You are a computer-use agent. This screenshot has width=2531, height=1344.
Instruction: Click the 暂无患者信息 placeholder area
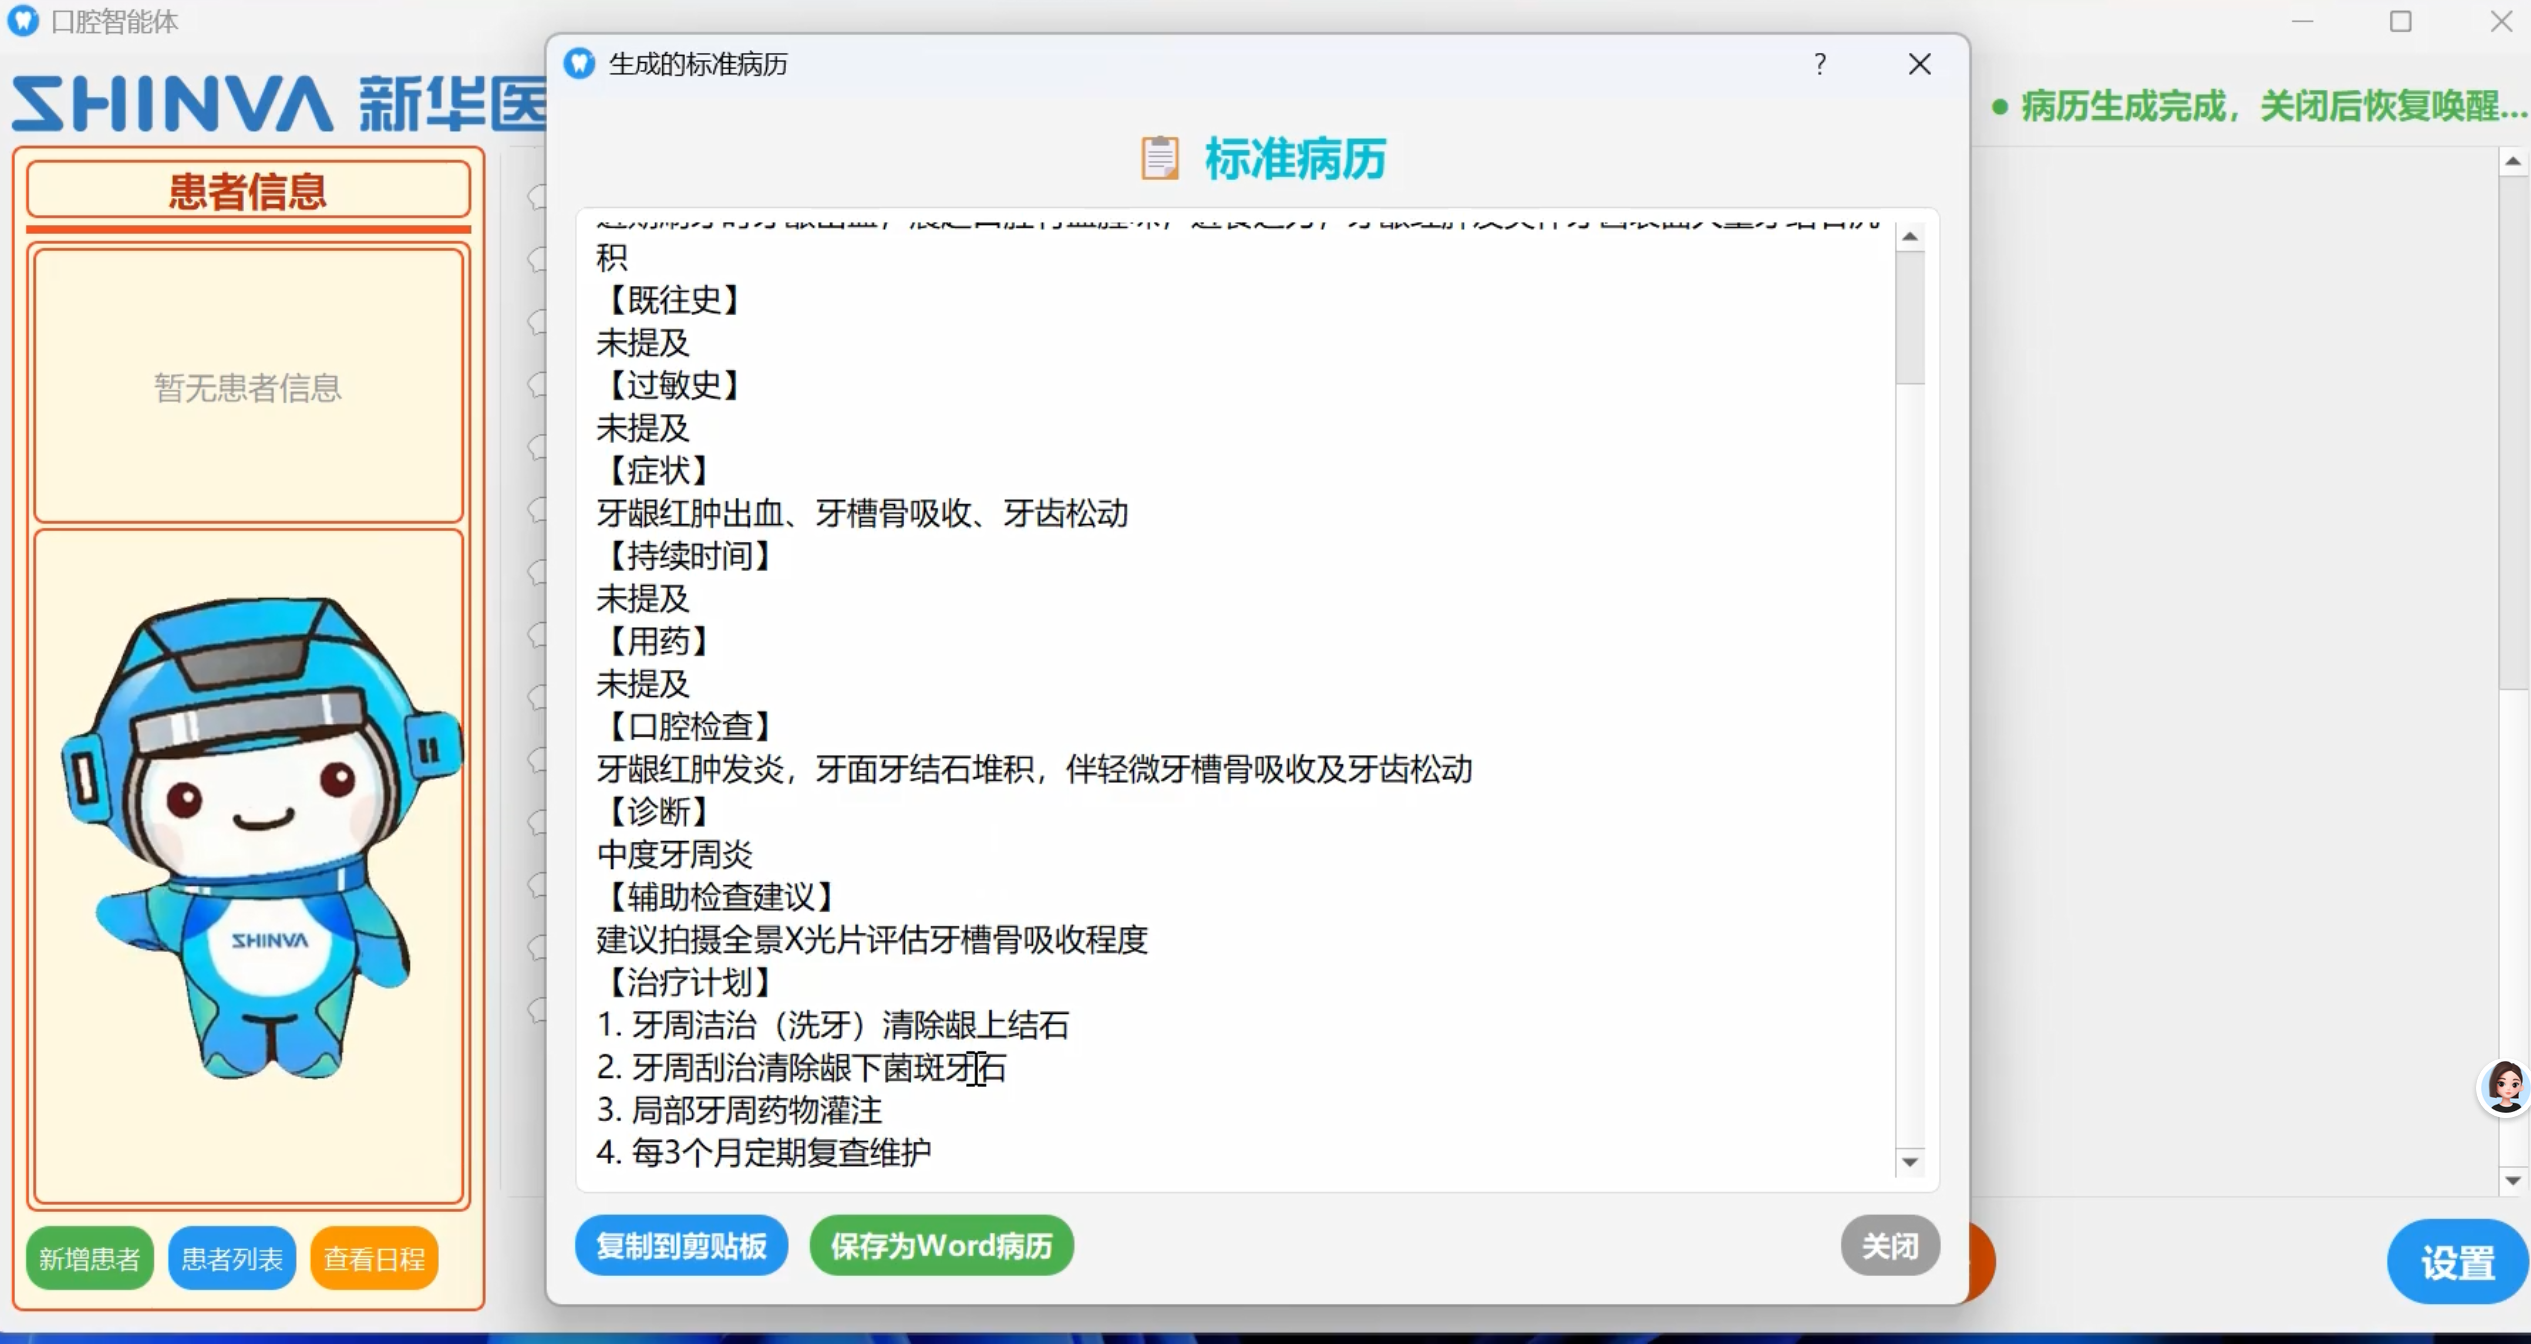248,387
